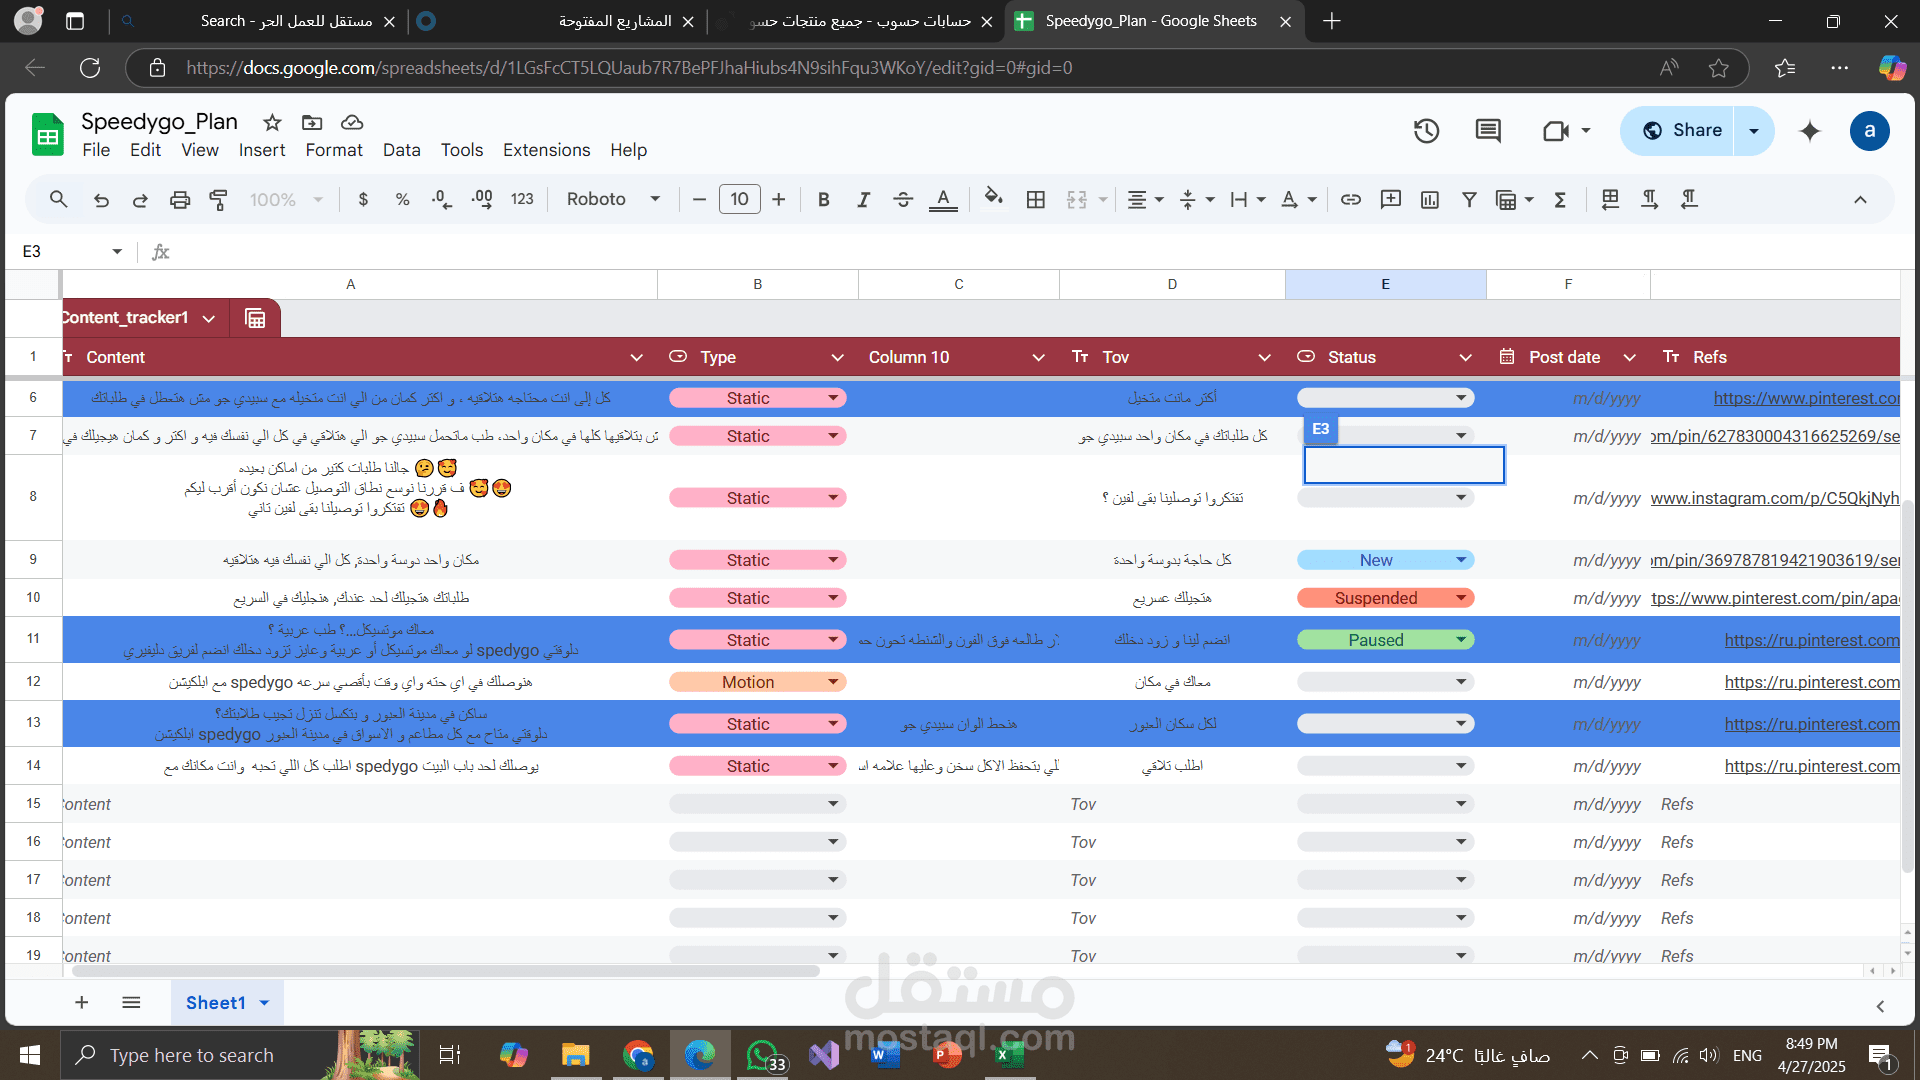Redo the last action
The height and width of the screenshot is (1080, 1920).
tap(140, 199)
